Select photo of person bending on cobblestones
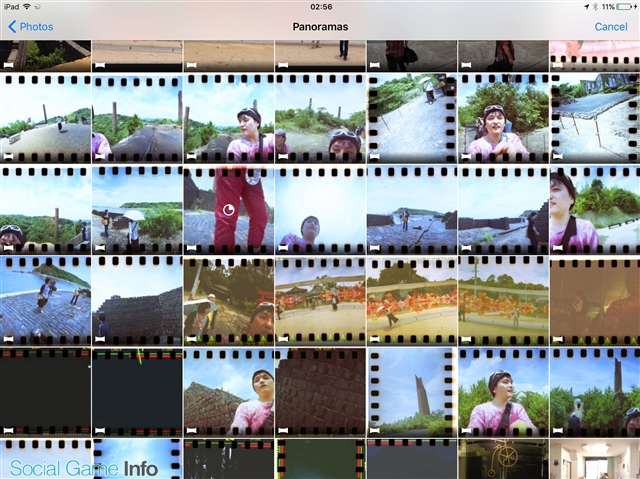This screenshot has width=640, height=479. pos(45,301)
